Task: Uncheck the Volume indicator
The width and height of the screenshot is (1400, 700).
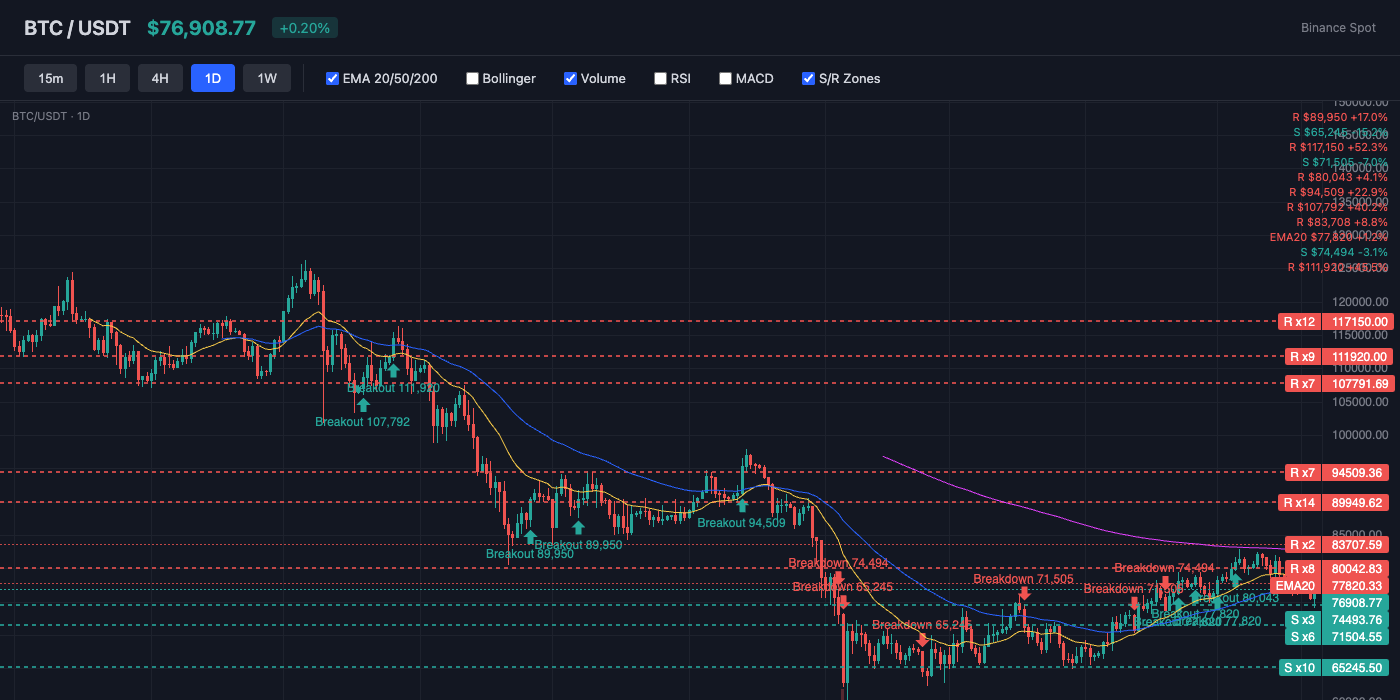Action: click(x=570, y=78)
